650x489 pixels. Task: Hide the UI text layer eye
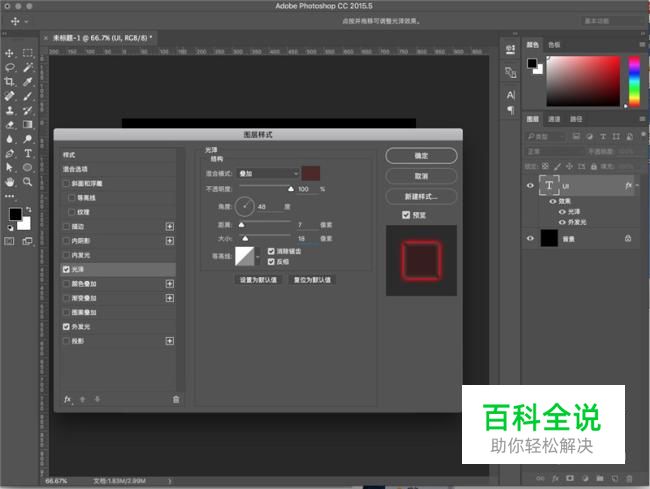click(x=530, y=186)
